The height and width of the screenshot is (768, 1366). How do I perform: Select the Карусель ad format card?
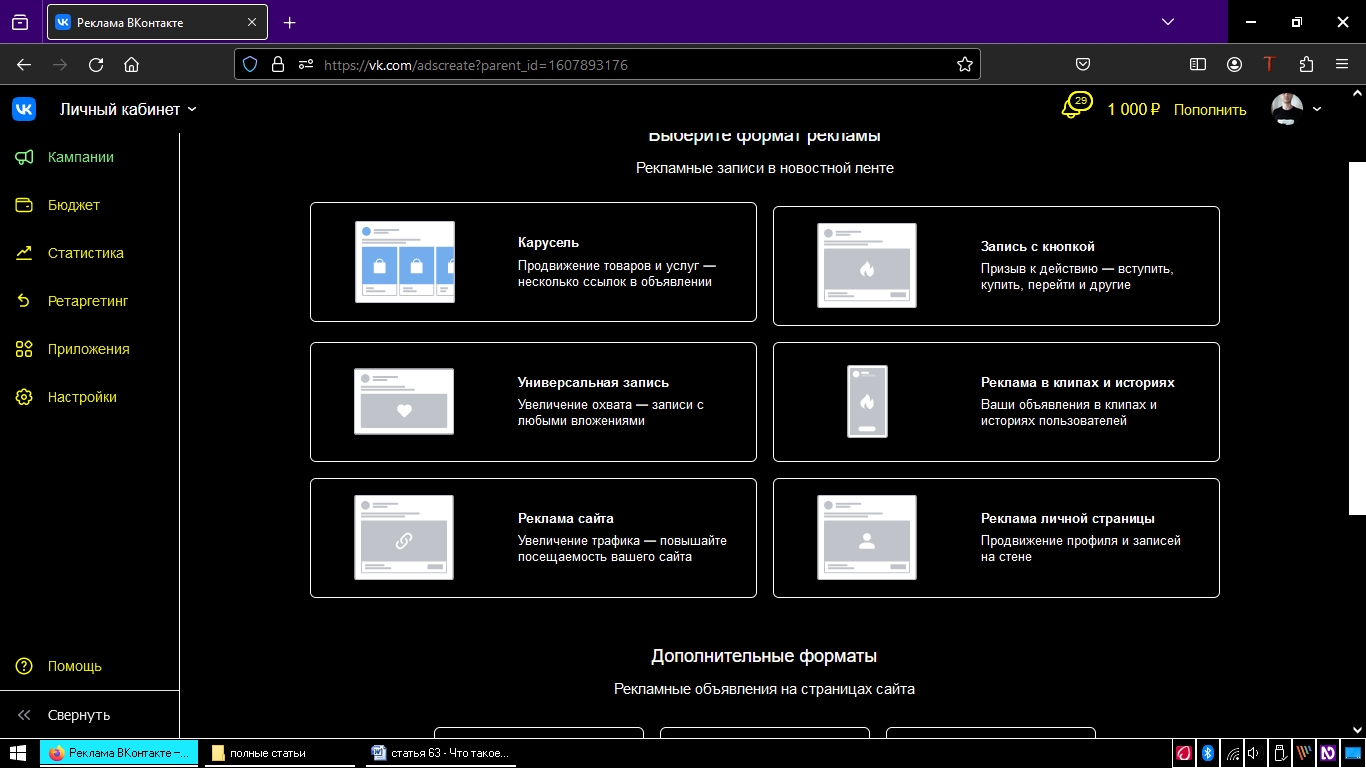533,262
